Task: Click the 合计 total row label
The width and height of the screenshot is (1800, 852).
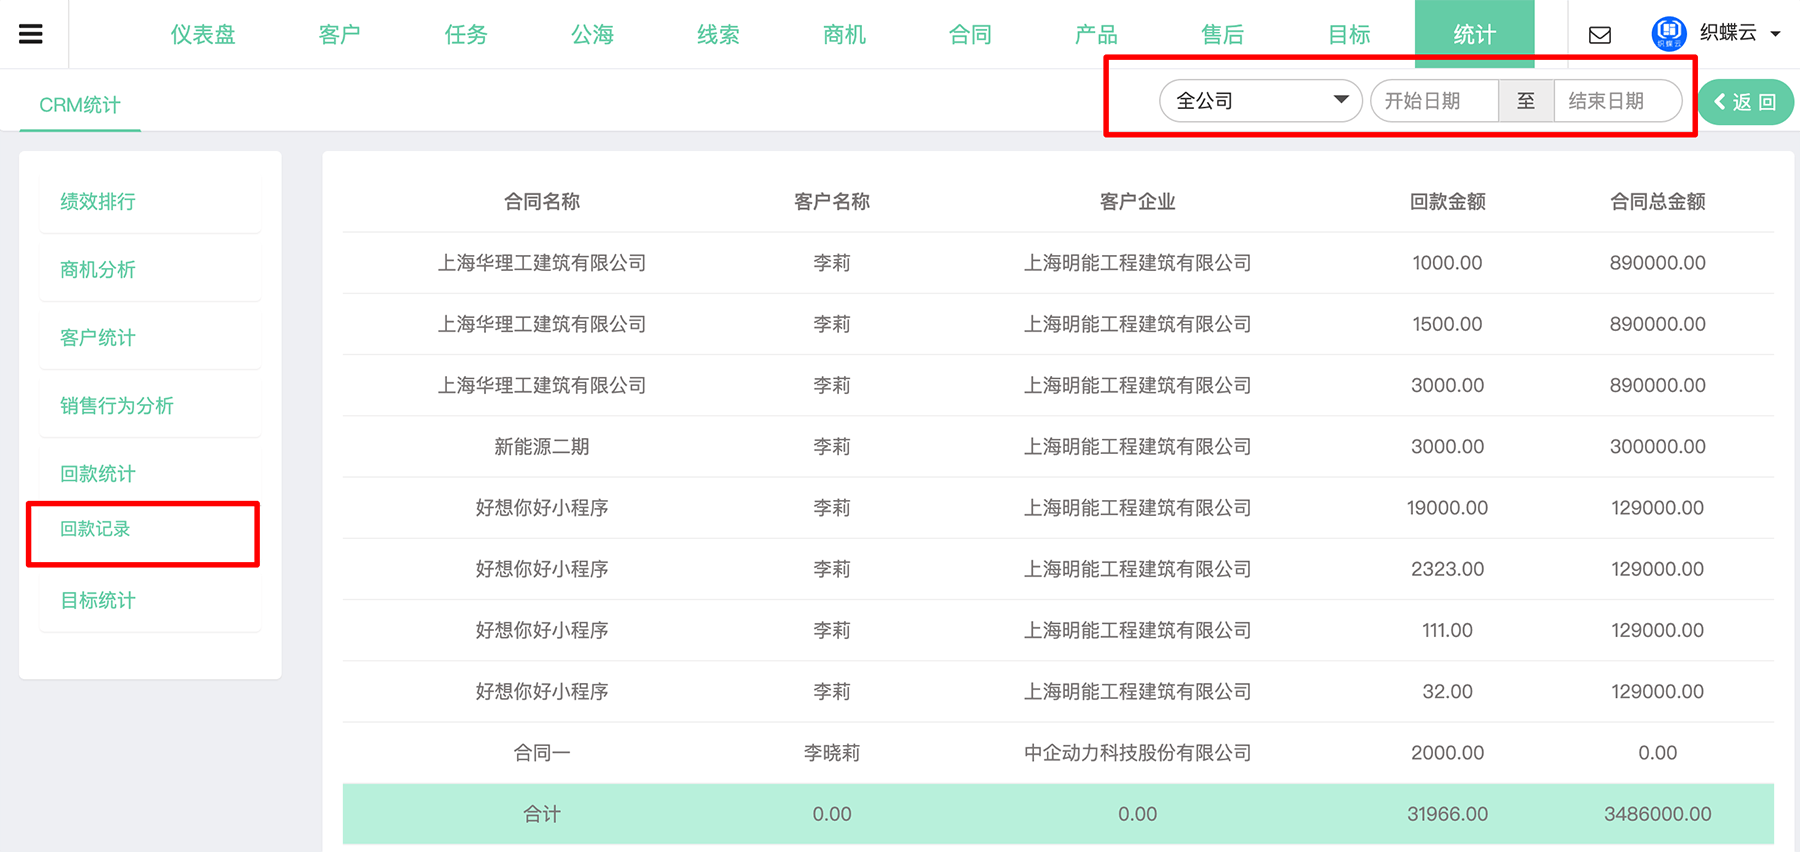Action: click(542, 814)
